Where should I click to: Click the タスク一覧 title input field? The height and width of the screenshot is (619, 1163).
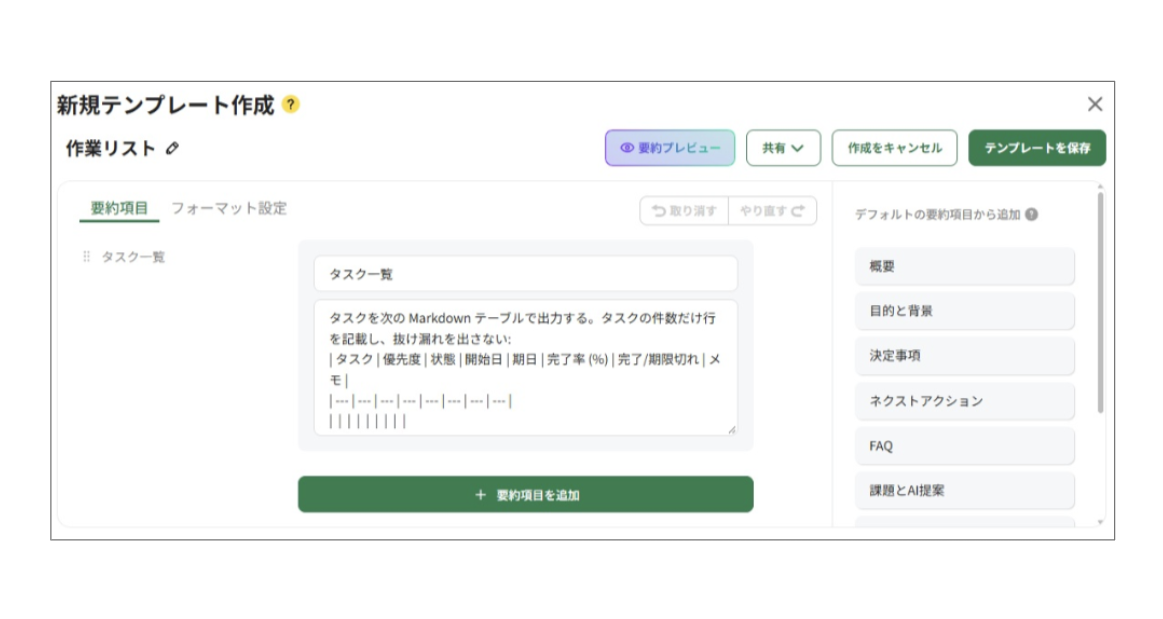point(525,274)
